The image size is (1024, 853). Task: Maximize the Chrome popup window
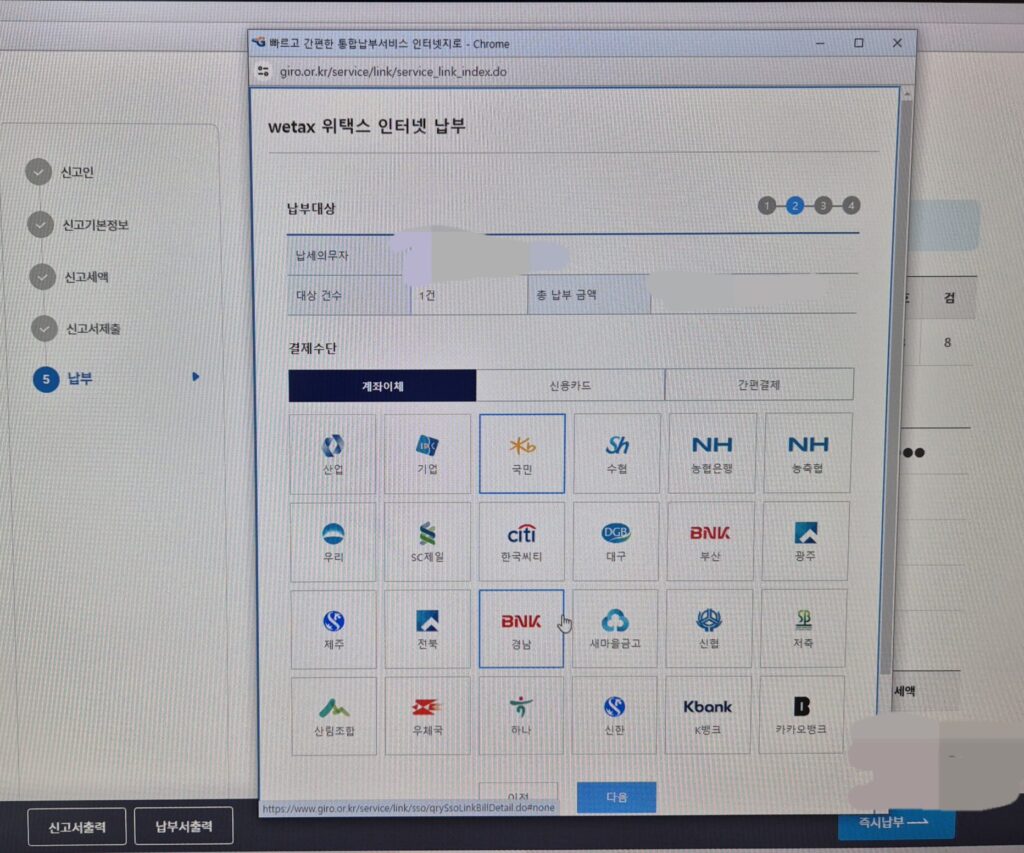[859, 43]
